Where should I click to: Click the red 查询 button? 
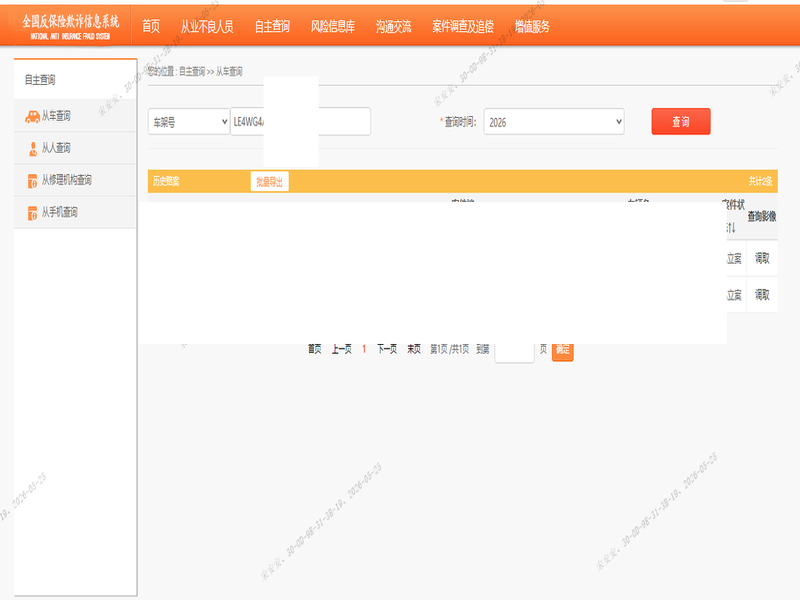coord(681,121)
